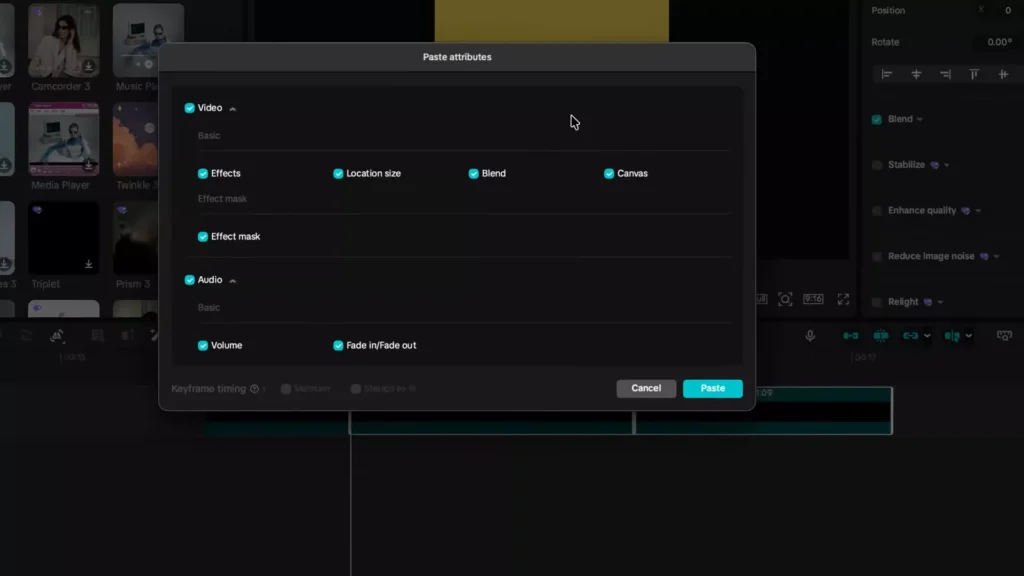Collapse the Audio attributes section
The height and width of the screenshot is (576, 1024).
232,280
